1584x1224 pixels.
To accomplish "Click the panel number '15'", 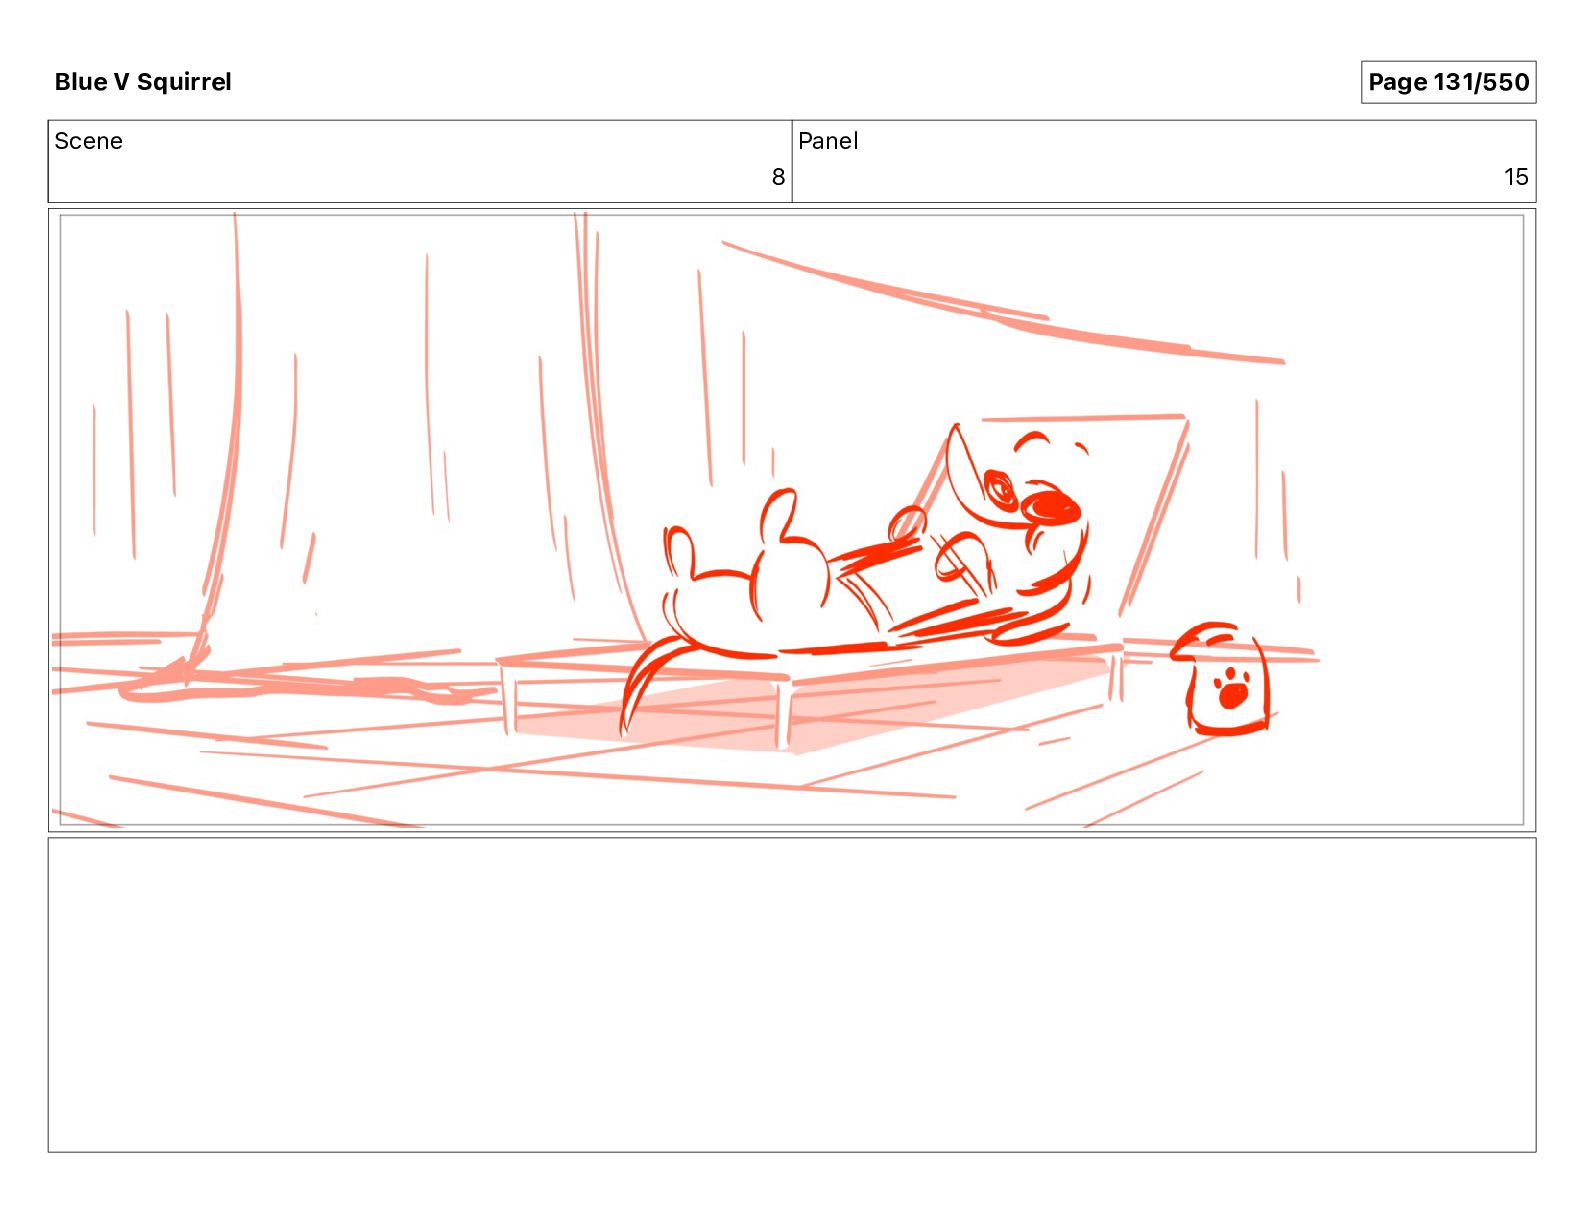I will (x=1516, y=177).
